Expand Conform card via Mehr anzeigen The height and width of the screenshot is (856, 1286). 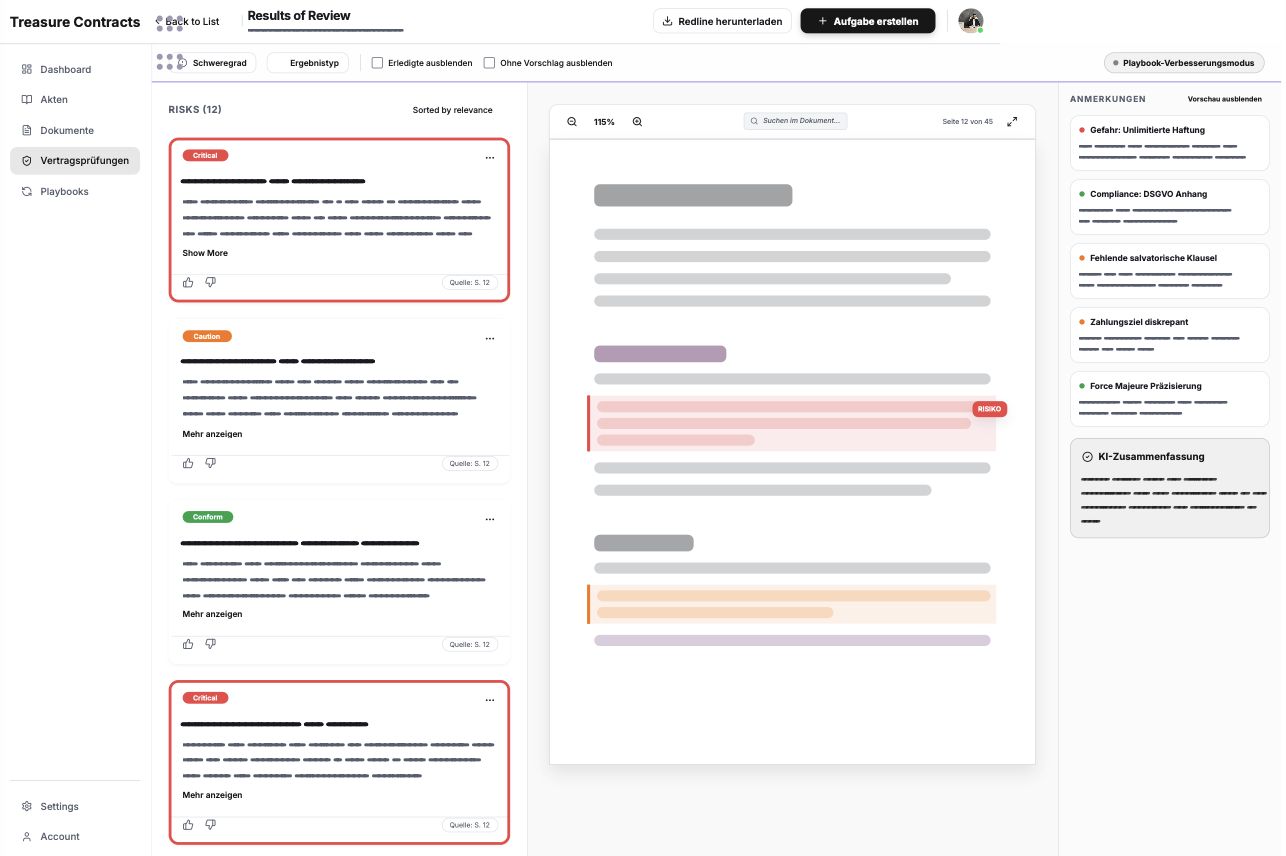pos(212,614)
